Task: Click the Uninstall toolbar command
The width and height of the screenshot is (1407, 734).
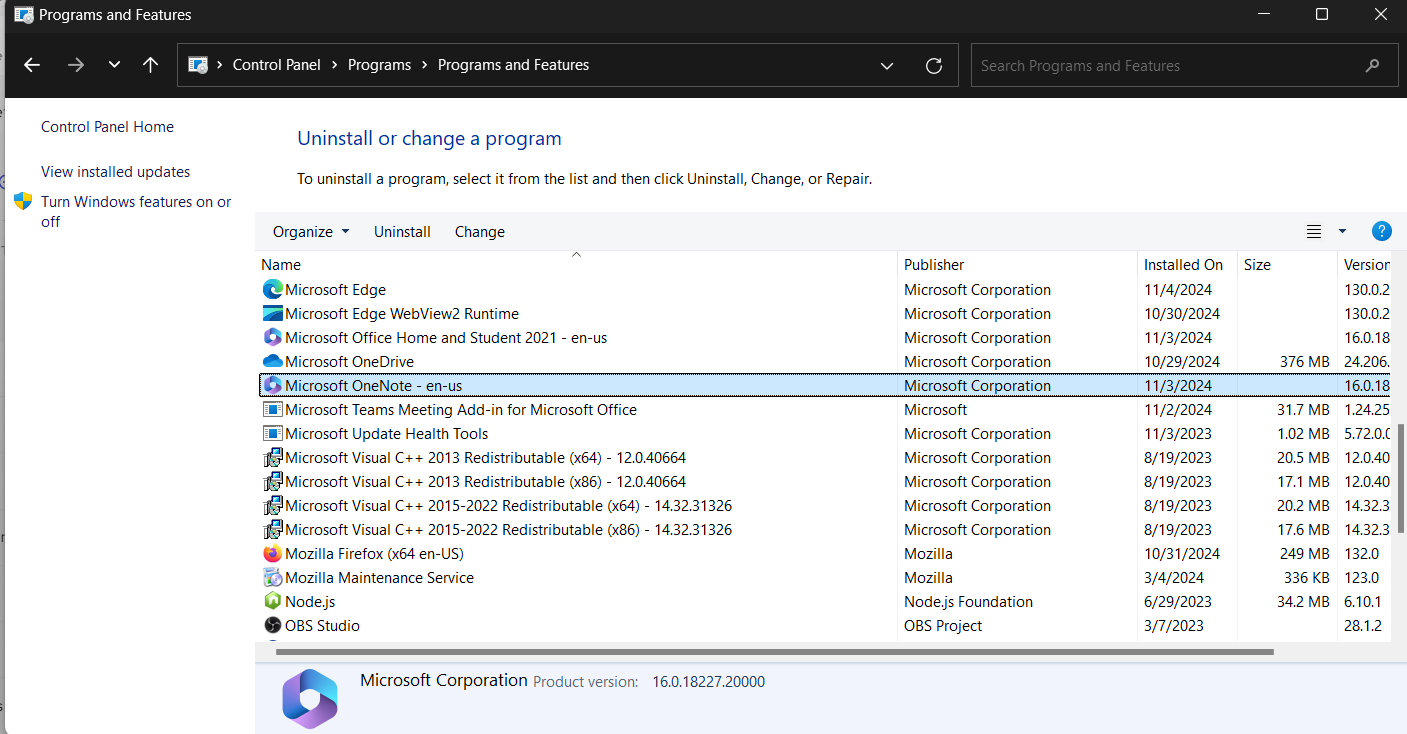Action: click(402, 232)
